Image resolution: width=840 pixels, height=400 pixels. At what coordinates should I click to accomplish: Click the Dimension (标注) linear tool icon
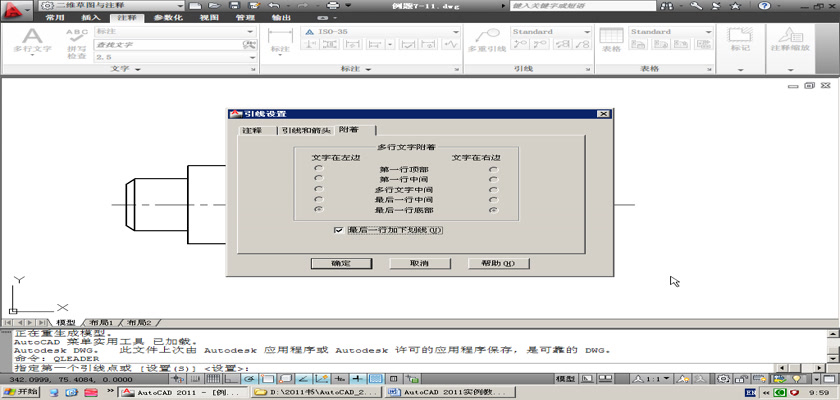coord(280,41)
